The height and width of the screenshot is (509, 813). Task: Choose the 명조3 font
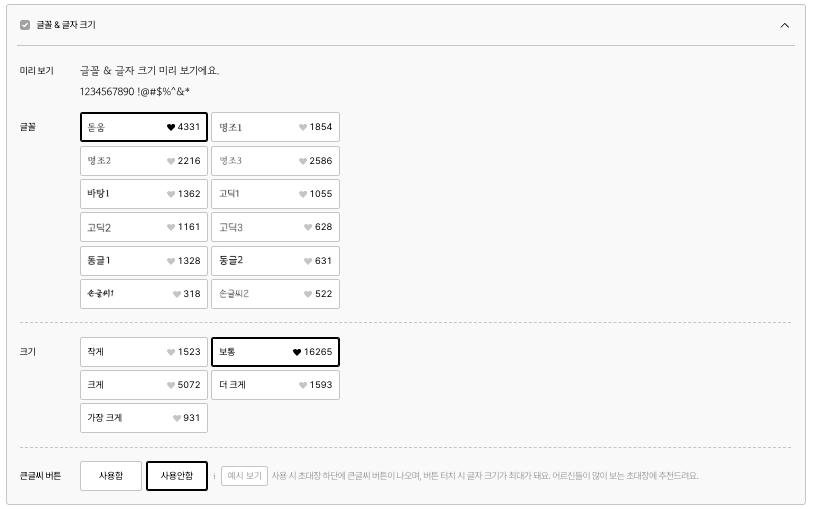[275, 161]
